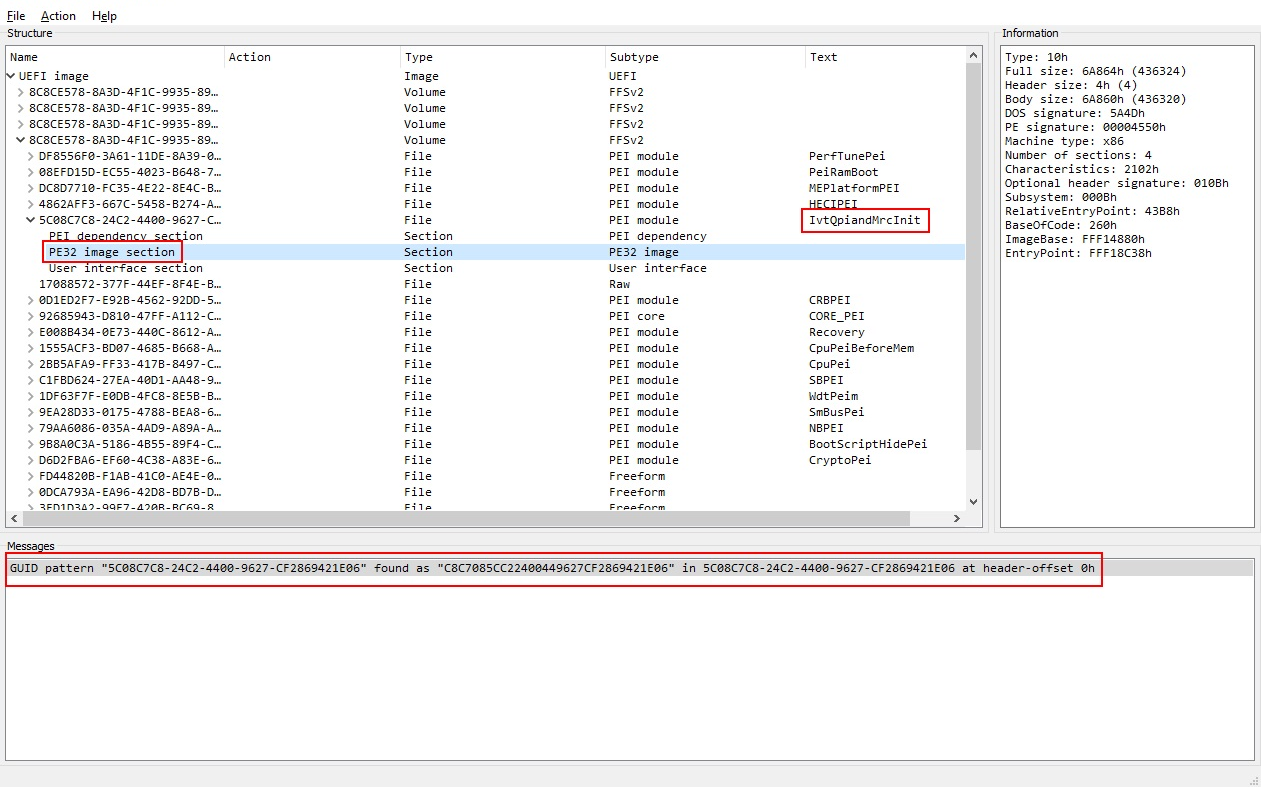This screenshot has height=787, width=1261.
Task: Expand the 9EA28D33 SmBusPei node
Action: pos(31,412)
